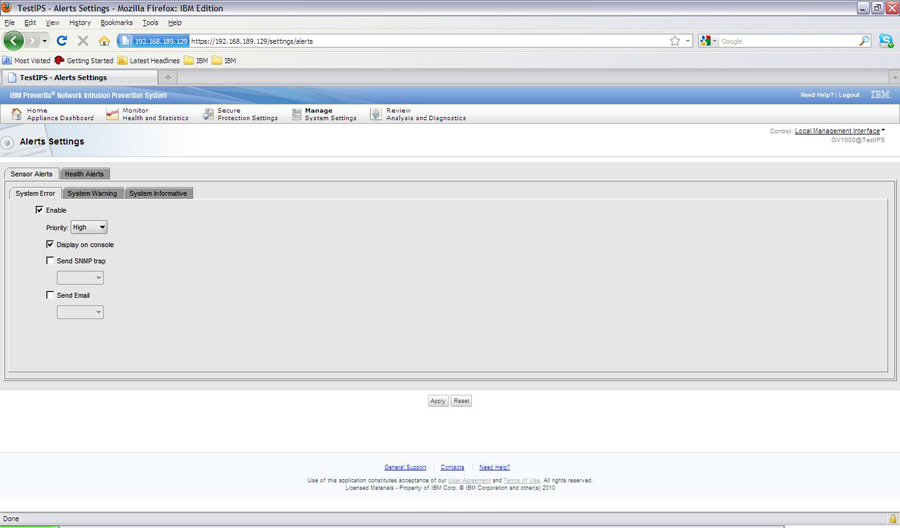Select the TestIPS - Alerts Settings browser tab

coord(79,77)
